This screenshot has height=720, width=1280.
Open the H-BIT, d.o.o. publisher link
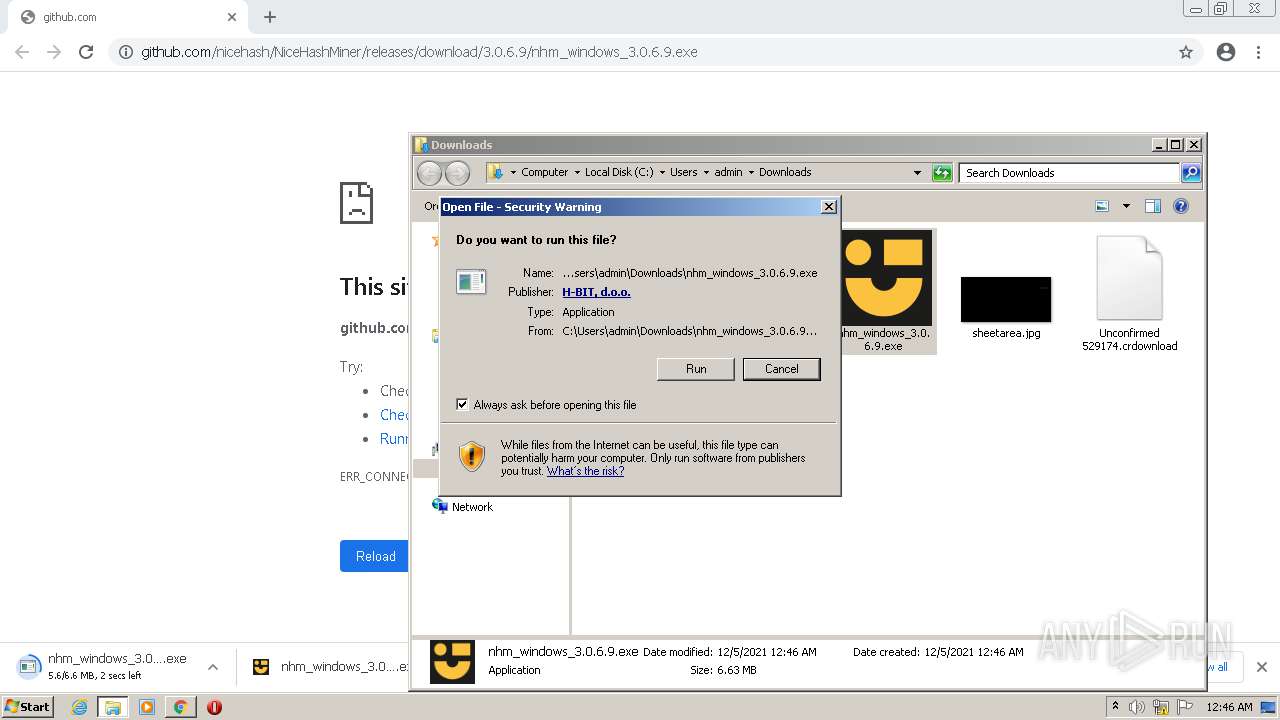click(596, 292)
